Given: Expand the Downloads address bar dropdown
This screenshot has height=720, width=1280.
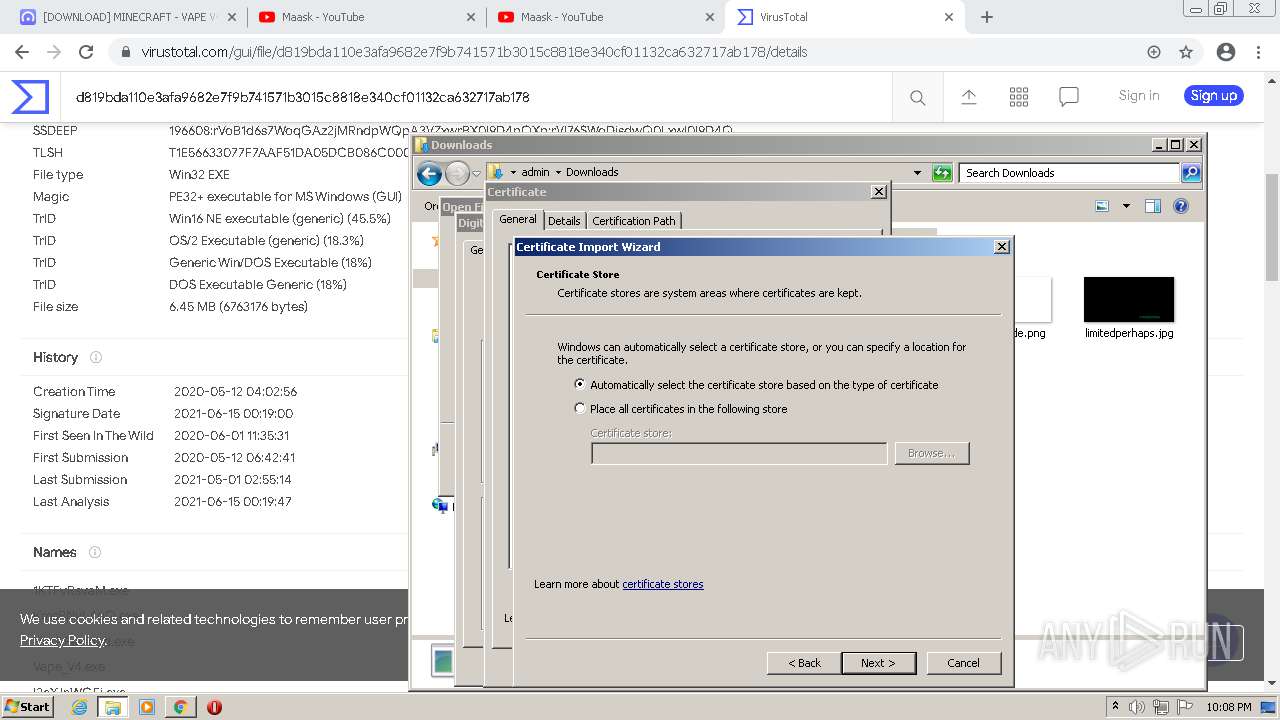Looking at the screenshot, I should pyautogui.click(x=917, y=173).
